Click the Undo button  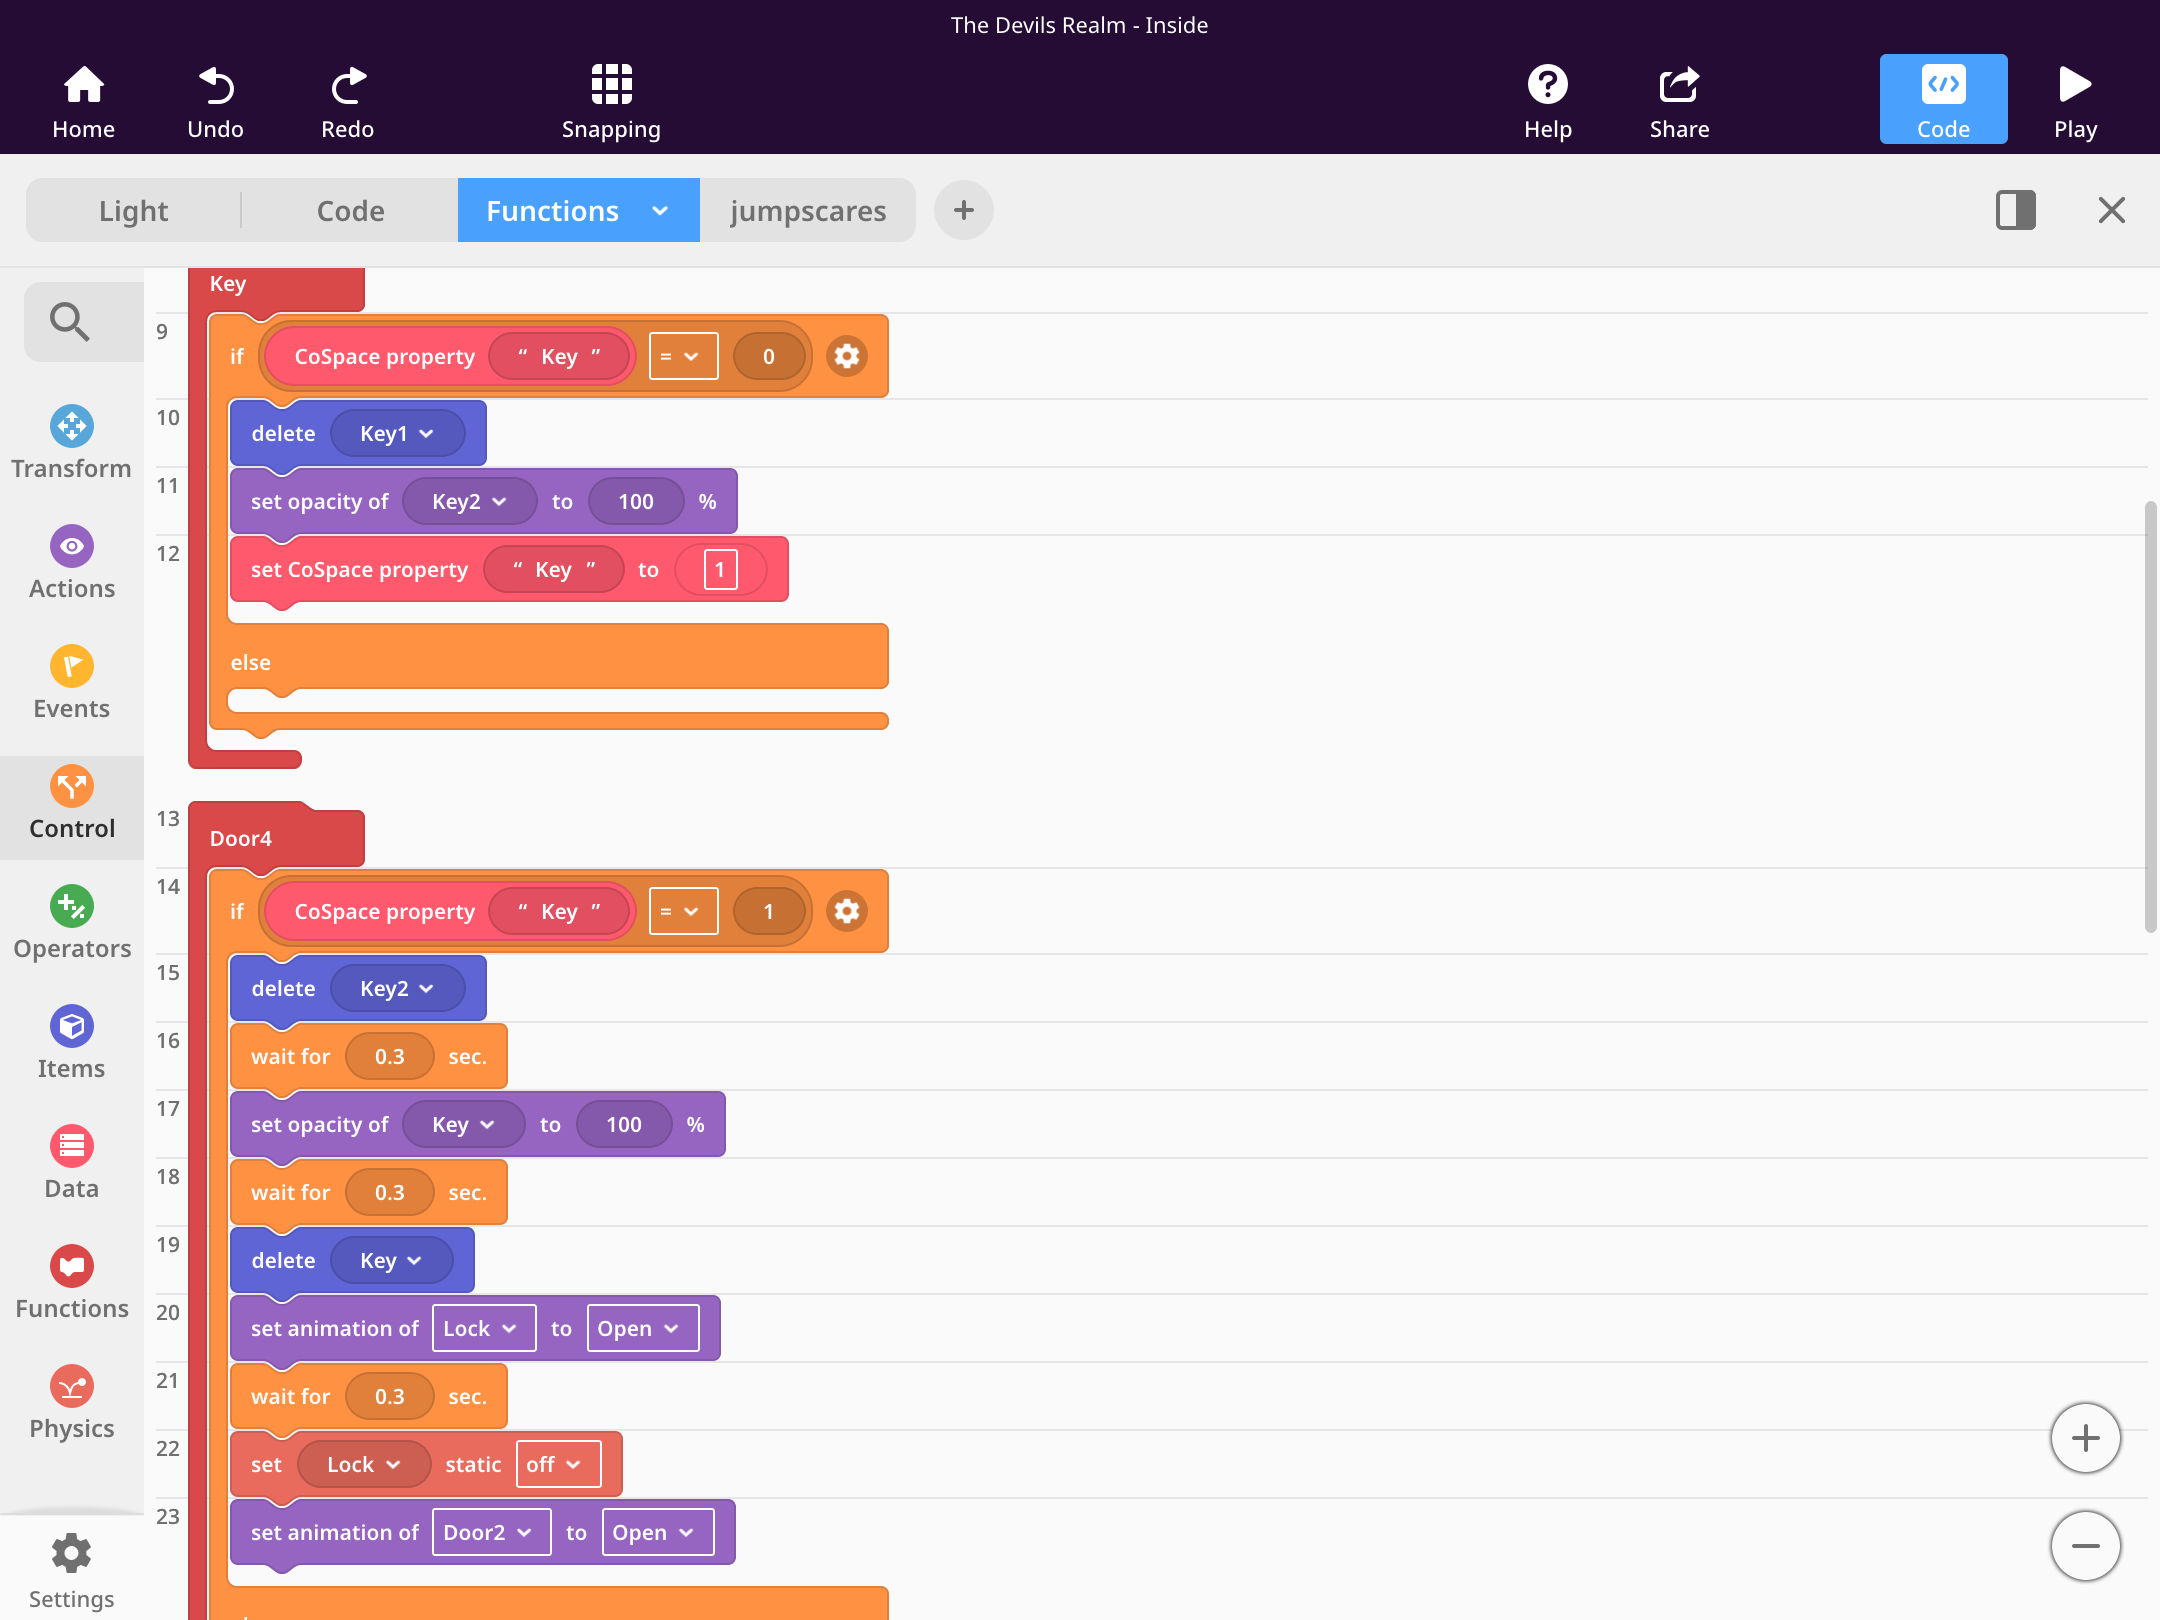click(x=215, y=101)
